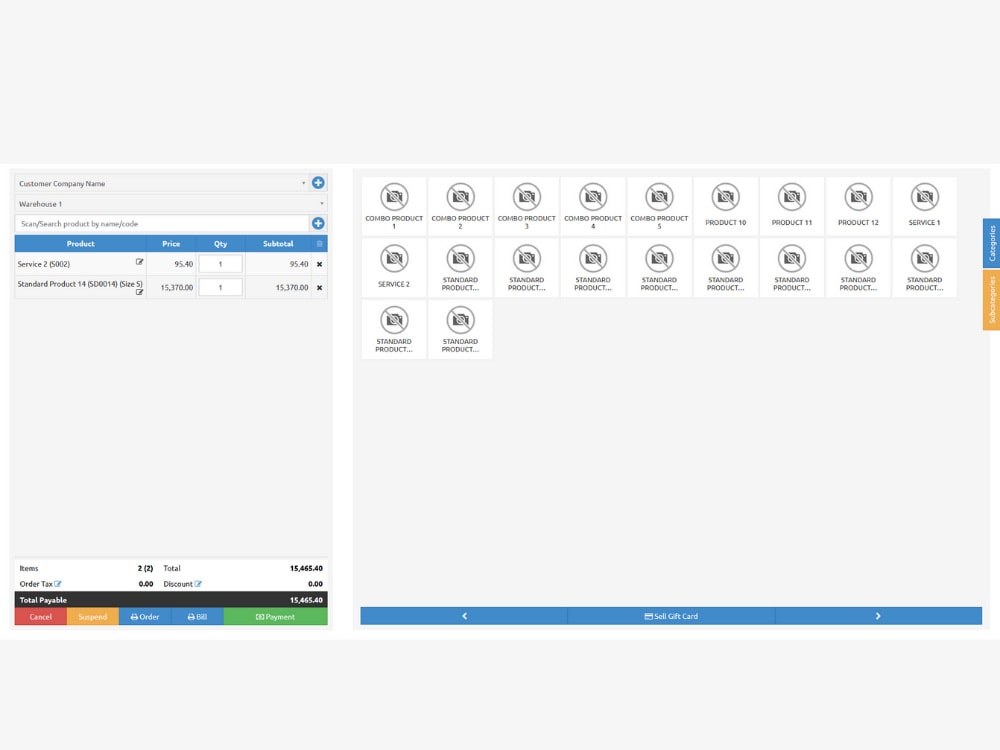Cancel the current sale
This screenshot has height=750, width=1000.
point(41,617)
